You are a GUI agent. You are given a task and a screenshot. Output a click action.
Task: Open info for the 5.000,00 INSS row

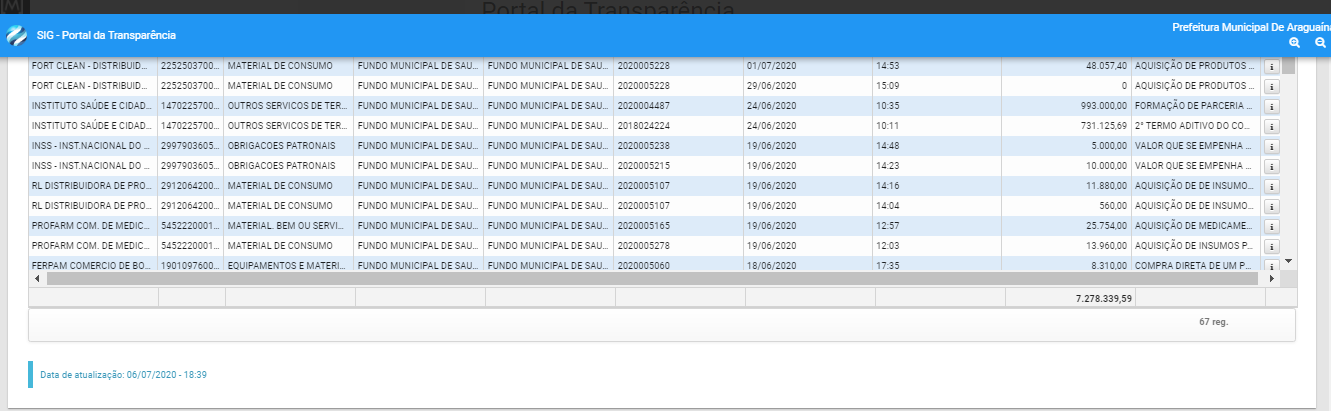tap(1272, 146)
